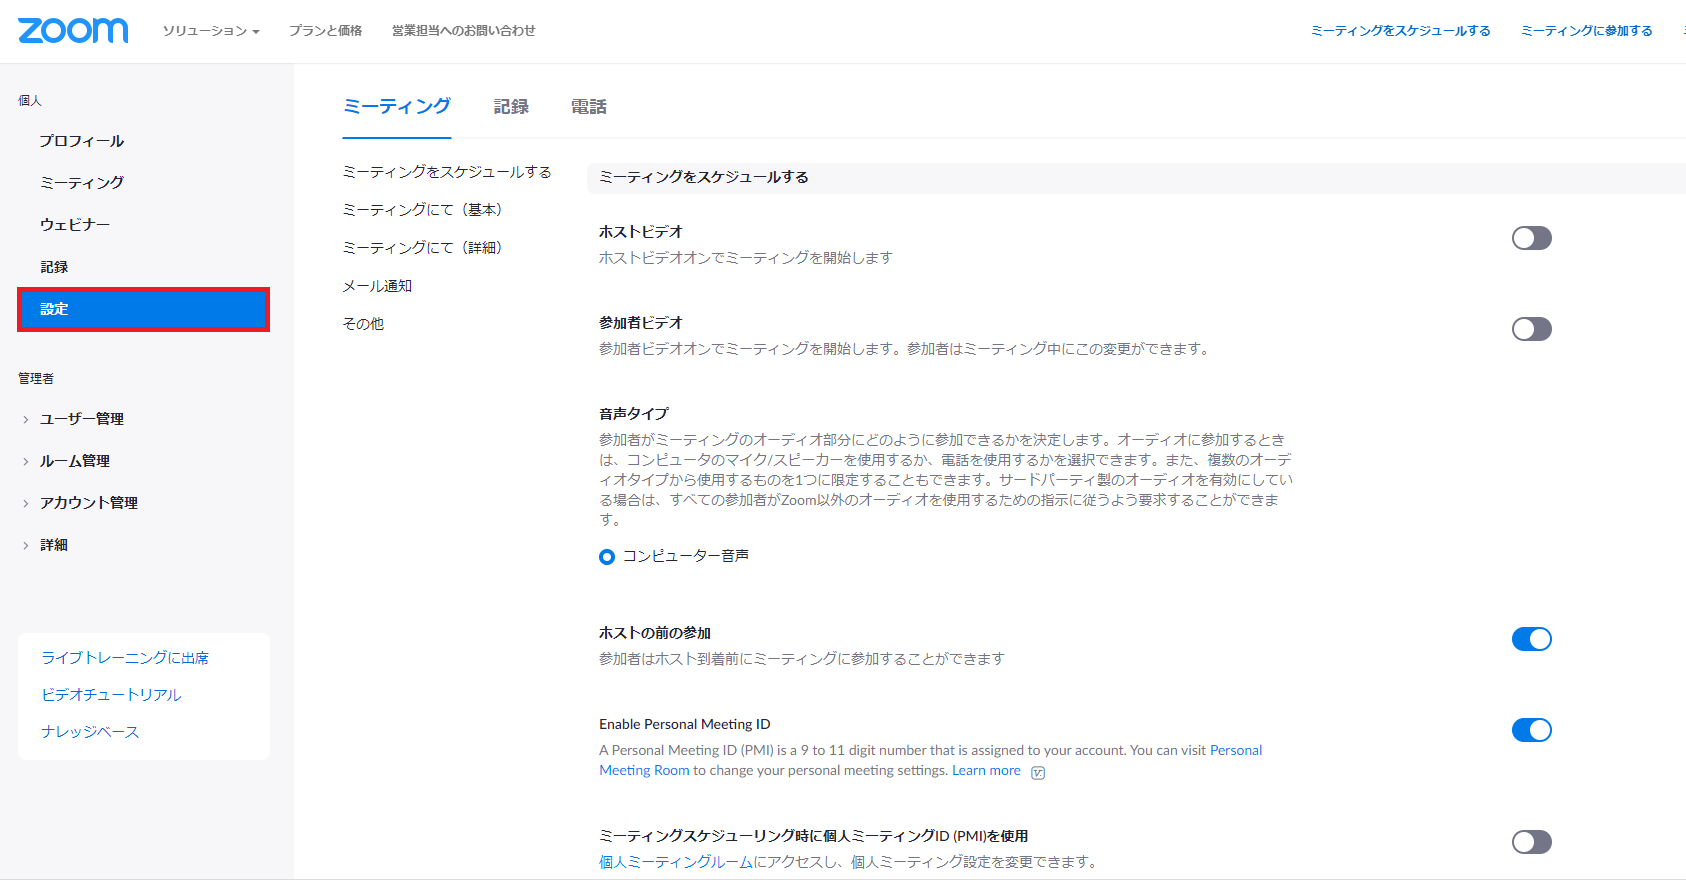This screenshot has width=1686, height=882.
Task: Click ミーティングをスケジュールする header link
Action: point(1401,31)
